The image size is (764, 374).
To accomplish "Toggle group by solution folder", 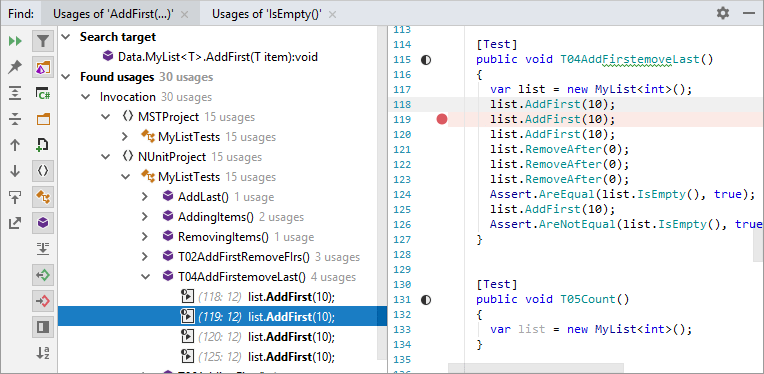I will 43,67.
